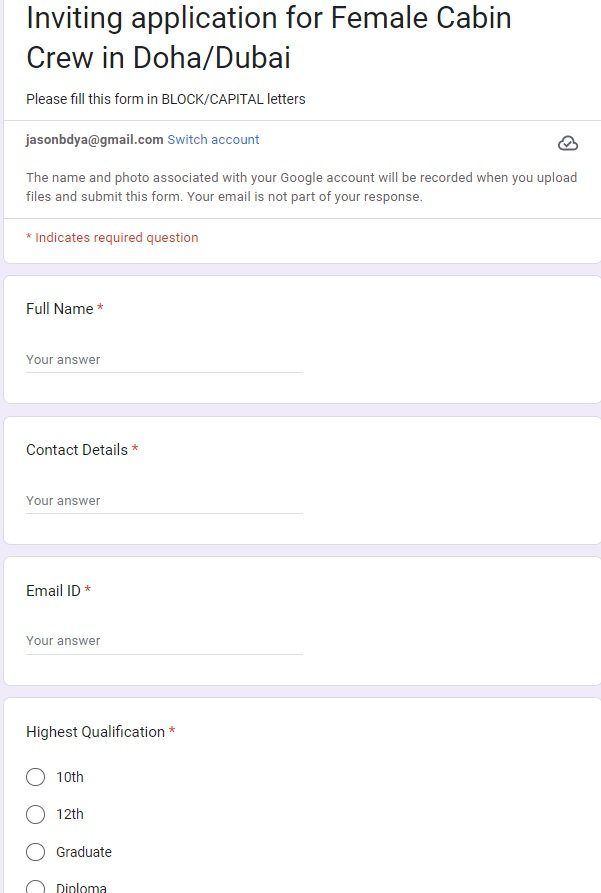Viewport: 601px width, 893px height.
Task: Click the Full Name question label
Action: pyautogui.click(x=59, y=309)
